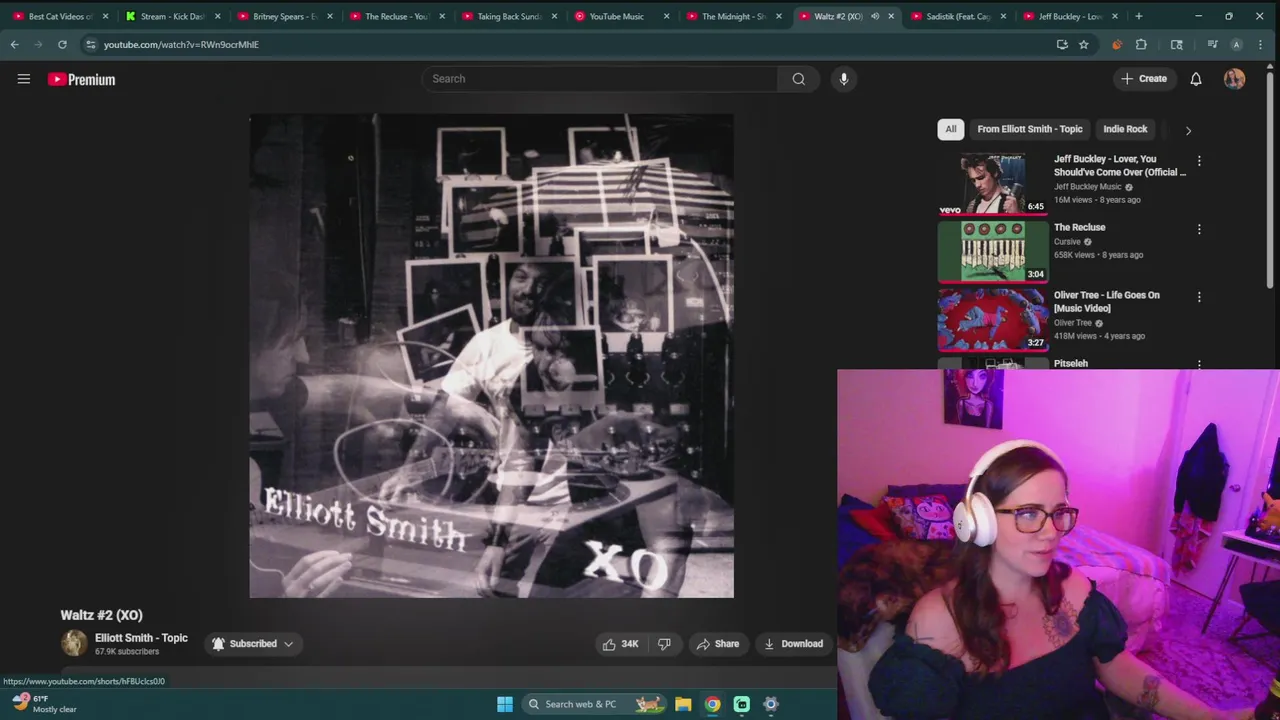Open File Explorer from taskbar
This screenshot has height=720, width=1280.
coord(683,704)
